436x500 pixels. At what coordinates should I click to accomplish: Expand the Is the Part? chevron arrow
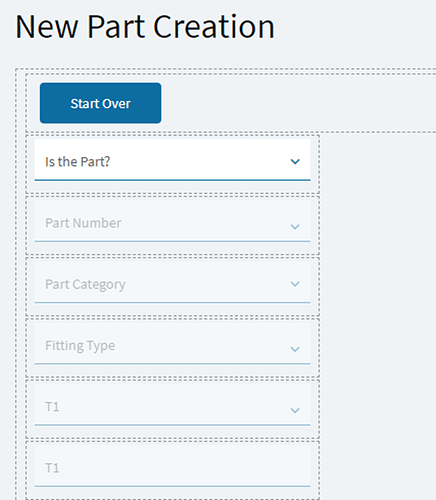tap(295, 162)
